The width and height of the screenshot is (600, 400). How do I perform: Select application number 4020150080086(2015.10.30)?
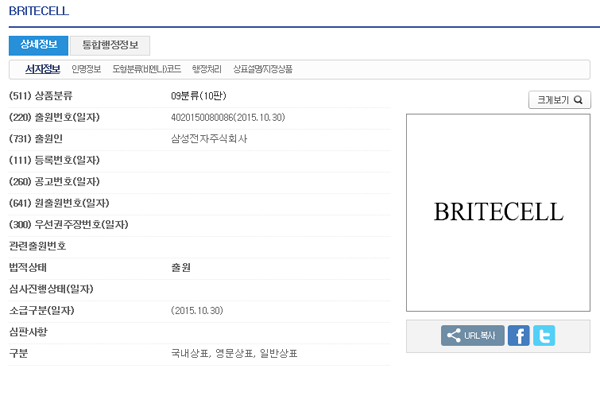228,117
